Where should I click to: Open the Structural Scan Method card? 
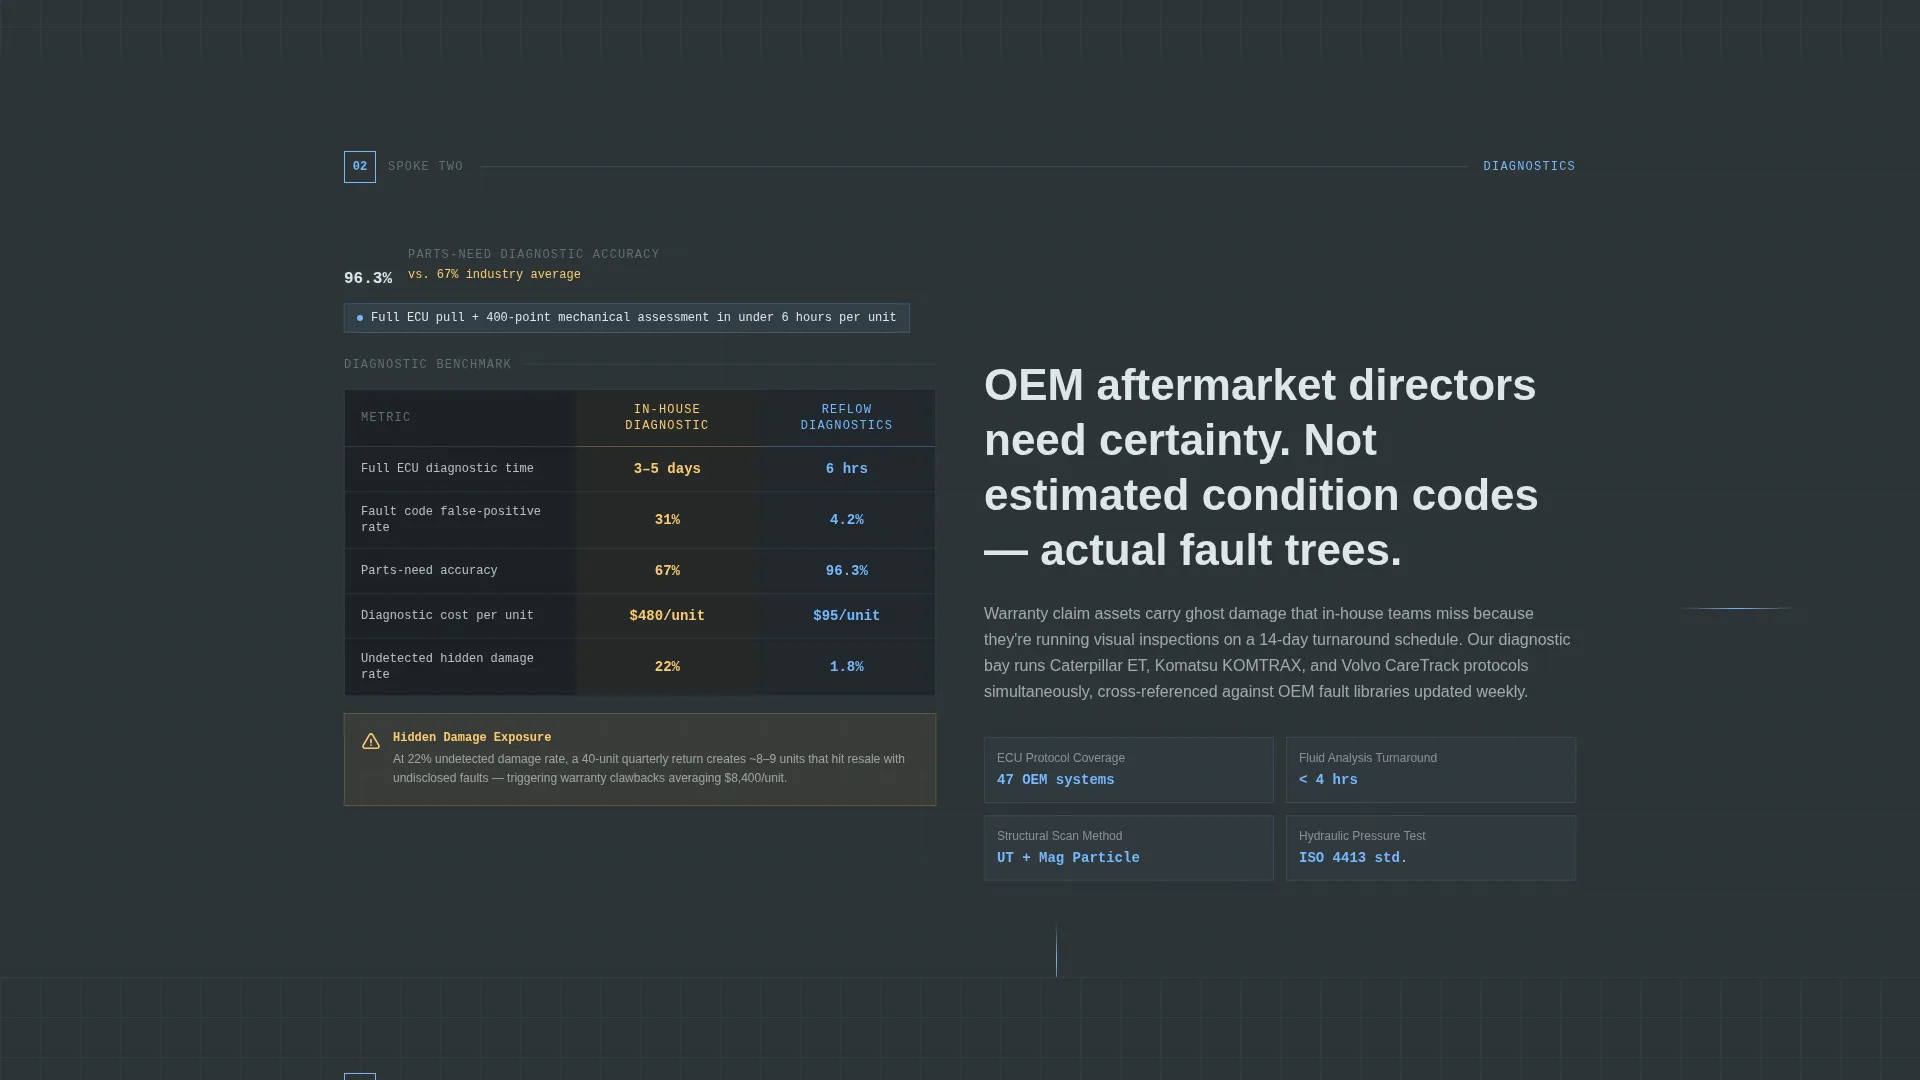click(1128, 848)
